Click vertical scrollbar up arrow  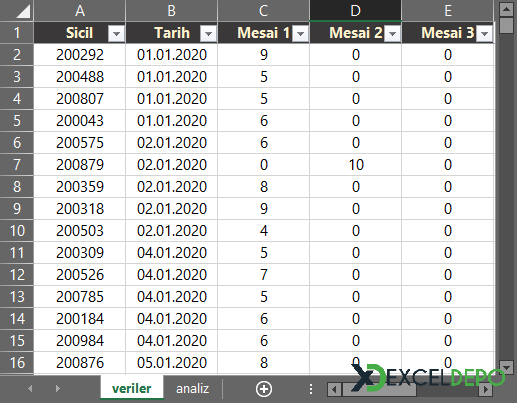point(506,9)
